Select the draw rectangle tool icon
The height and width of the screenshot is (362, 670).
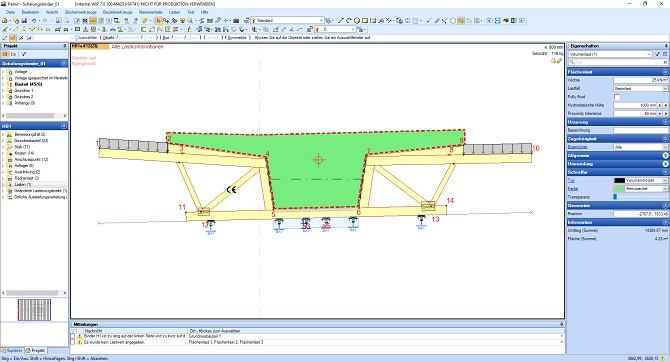pyautogui.click(x=365, y=21)
